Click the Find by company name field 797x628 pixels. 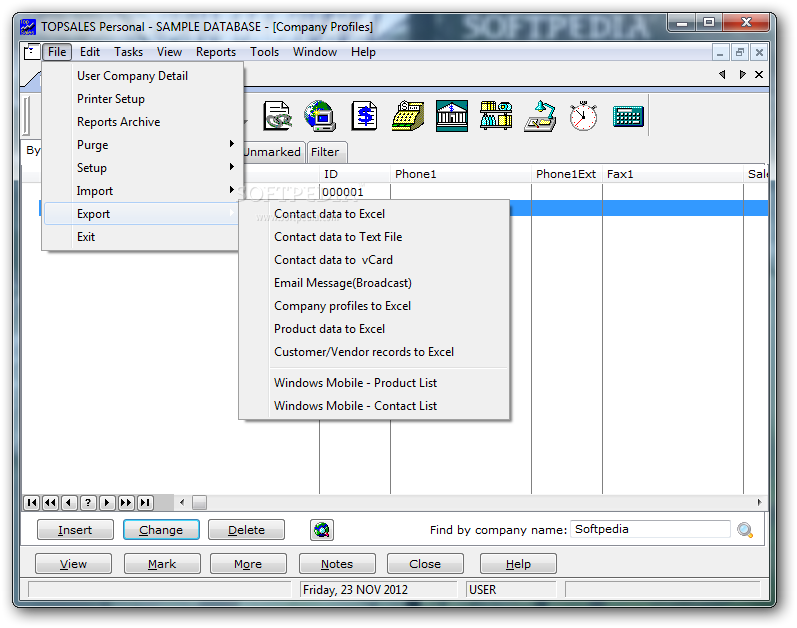point(650,529)
